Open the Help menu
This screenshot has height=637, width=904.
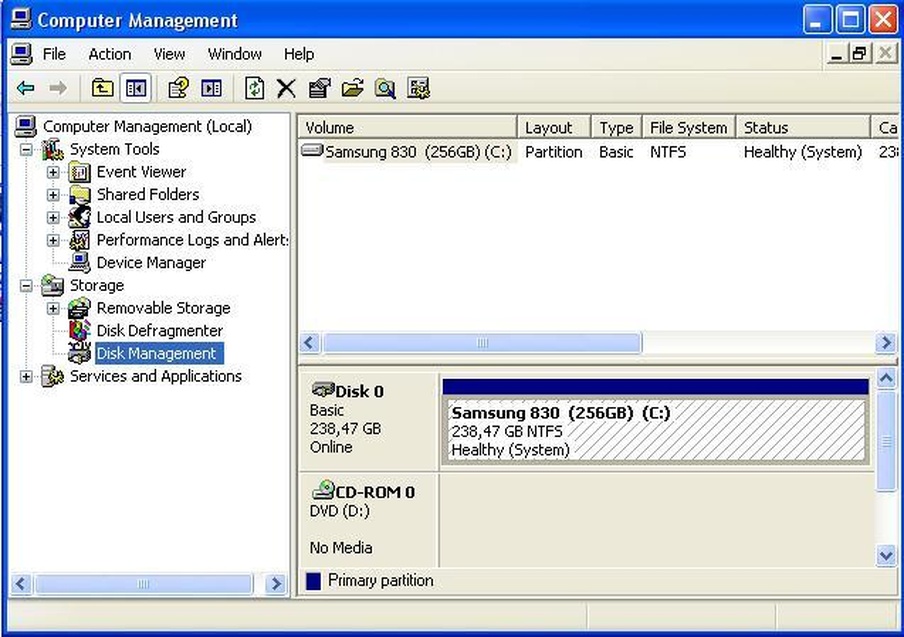click(x=299, y=54)
